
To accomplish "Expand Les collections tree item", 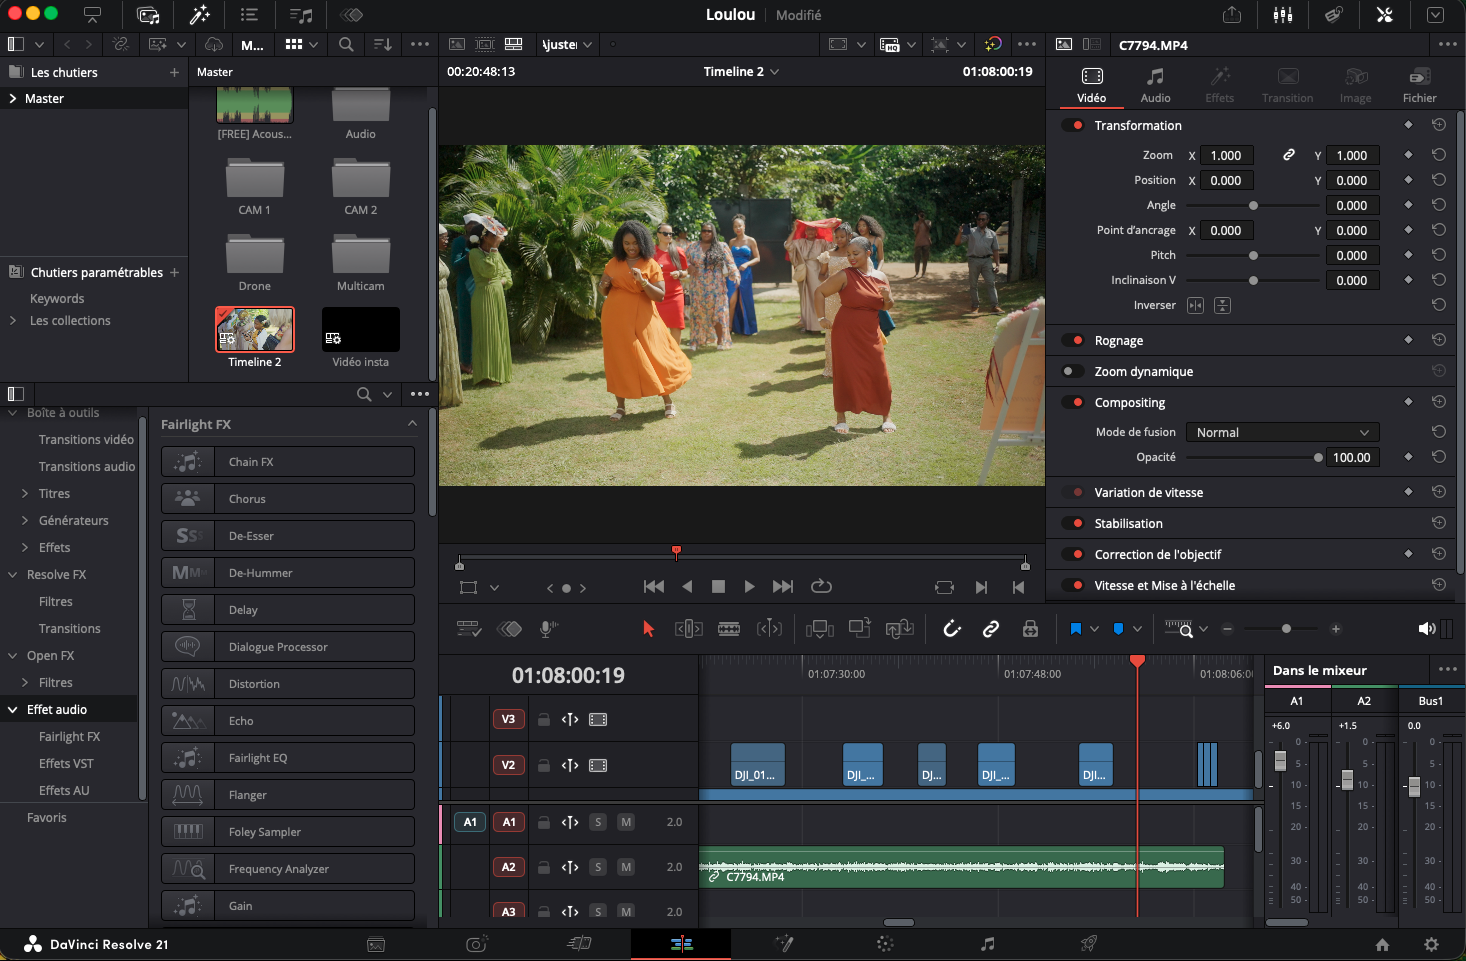I will 12,321.
